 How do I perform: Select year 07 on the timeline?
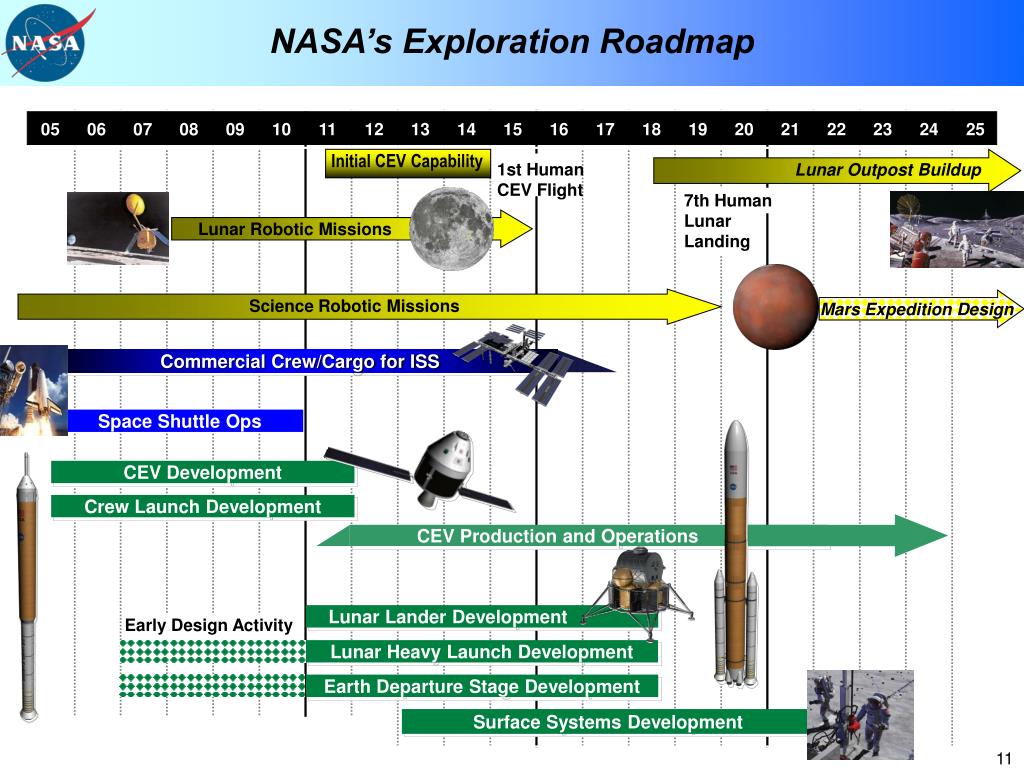(x=142, y=129)
